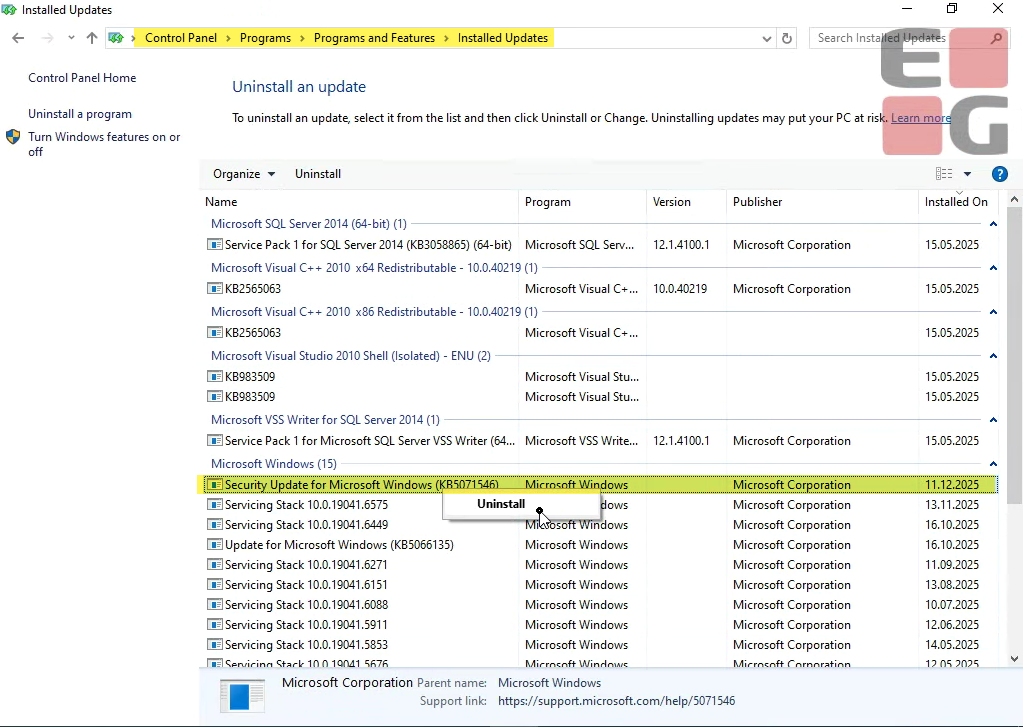1023x727 pixels.
Task: Expand the address bar history dropdown
Action: (x=767, y=38)
